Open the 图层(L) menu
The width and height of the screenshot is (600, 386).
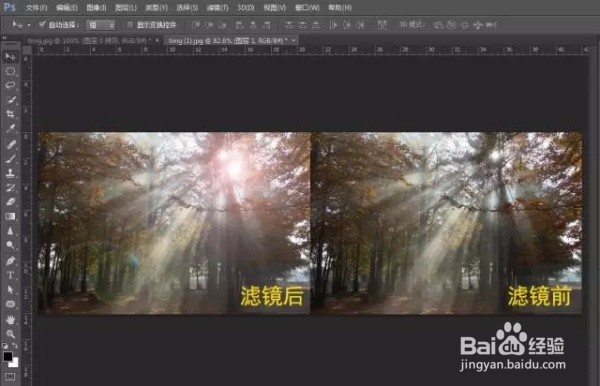[x=126, y=7]
